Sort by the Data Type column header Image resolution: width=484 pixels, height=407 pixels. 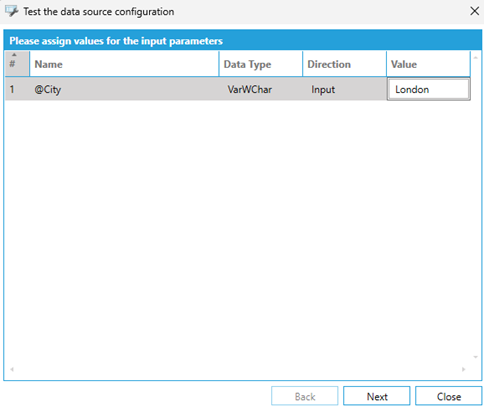[x=261, y=64]
